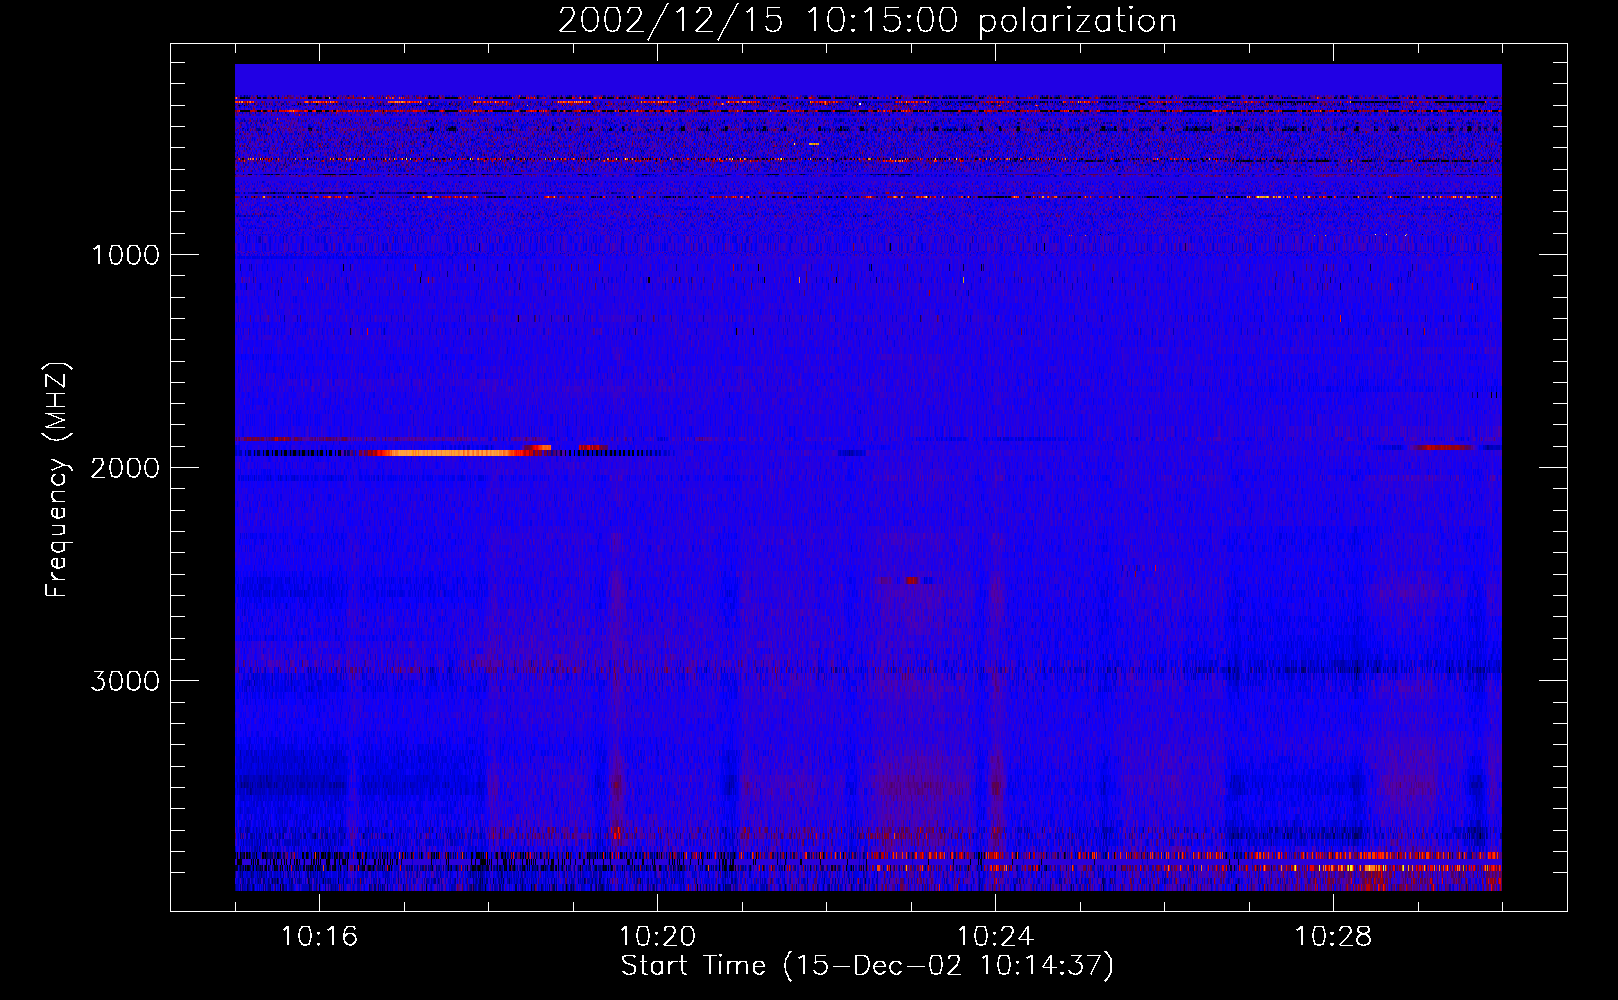The width and height of the screenshot is (1618, 1000).
Task: Click the 1000 frequency tick label
Action: coord(125,255)
